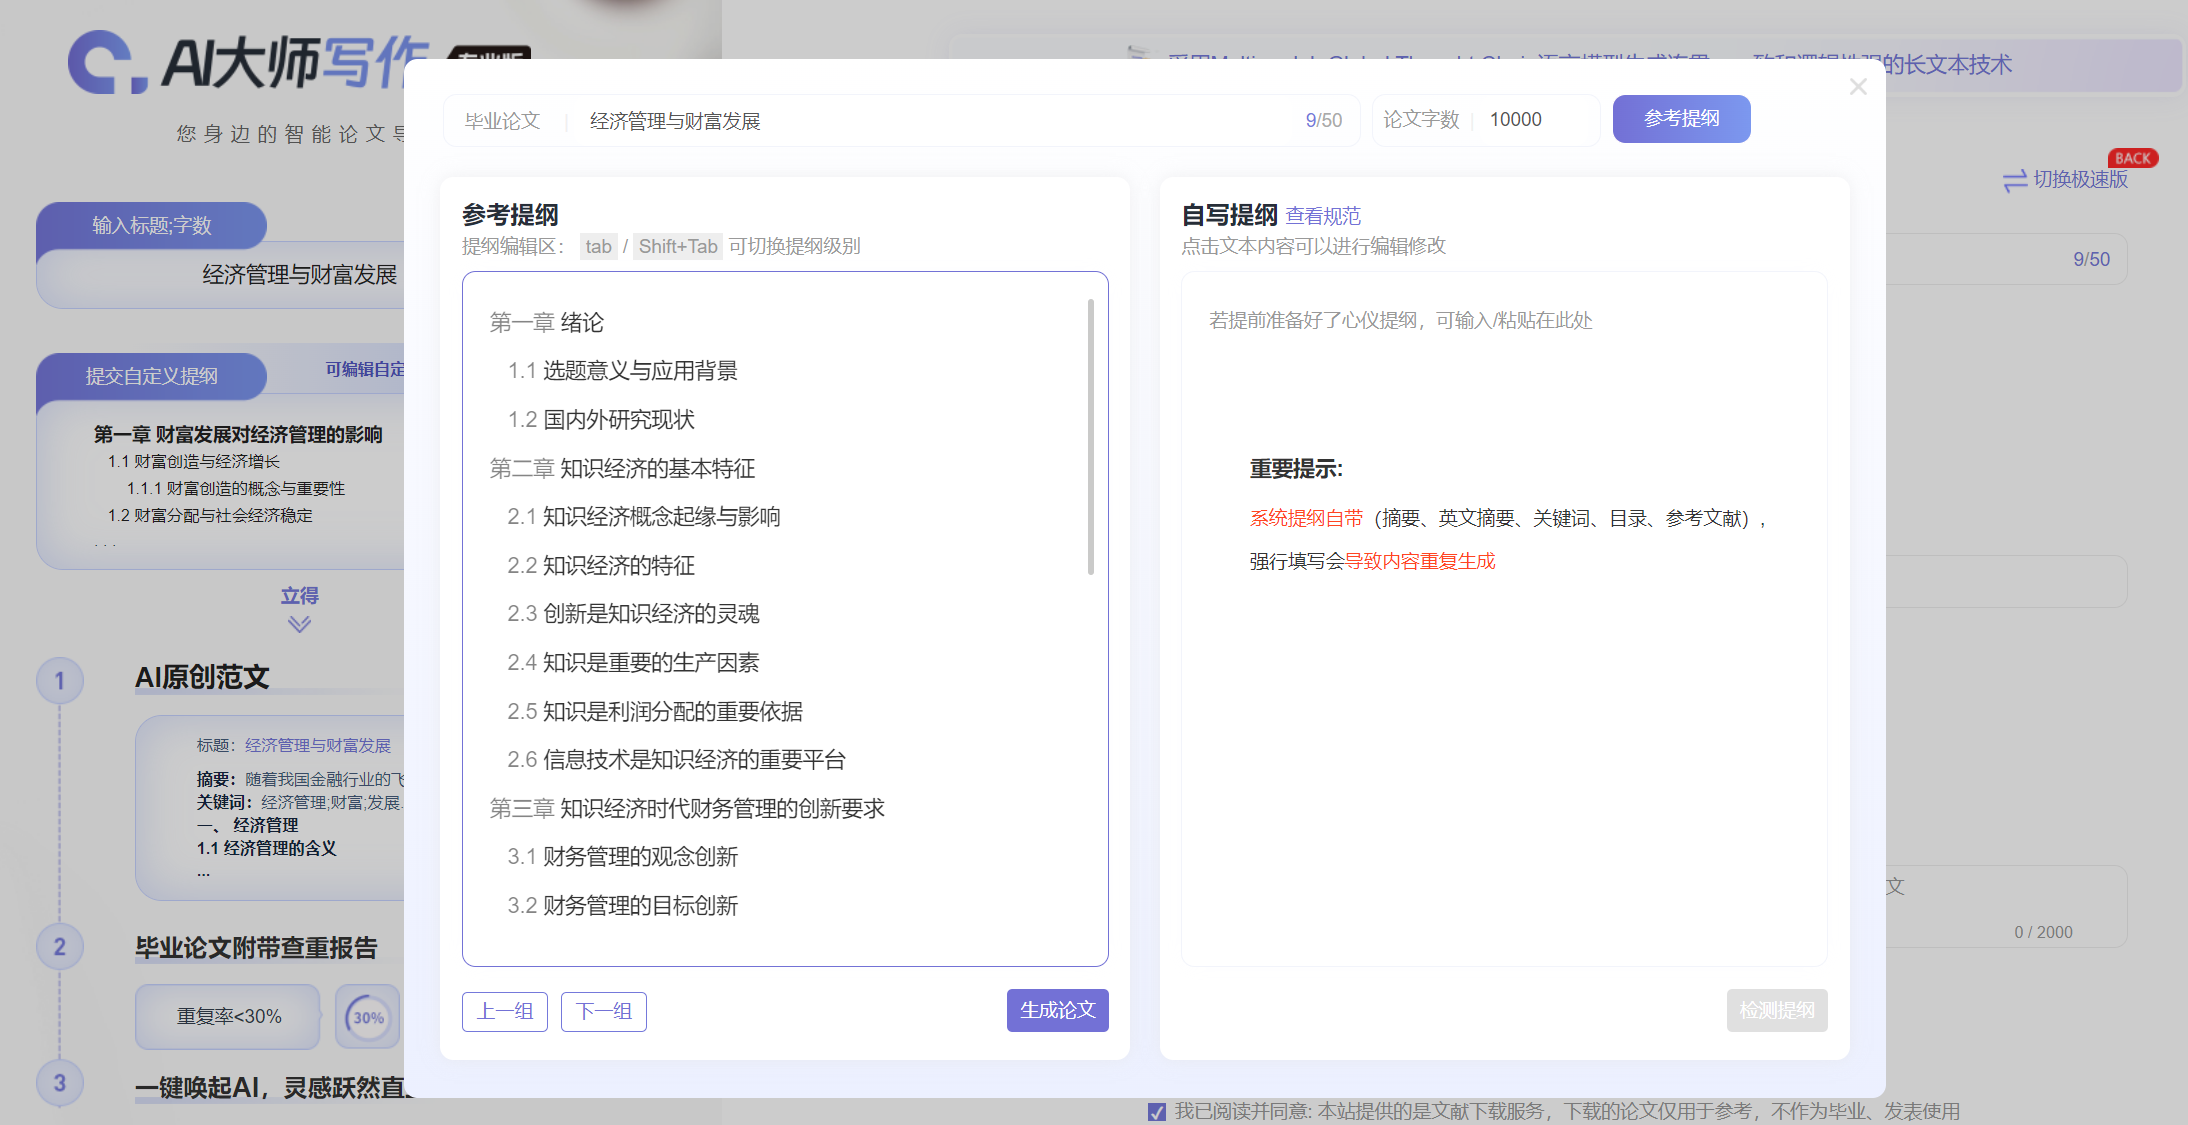
Task: Click the AI大师写作 logo icon
Action: pyautogui.click(x=105, y=63)
